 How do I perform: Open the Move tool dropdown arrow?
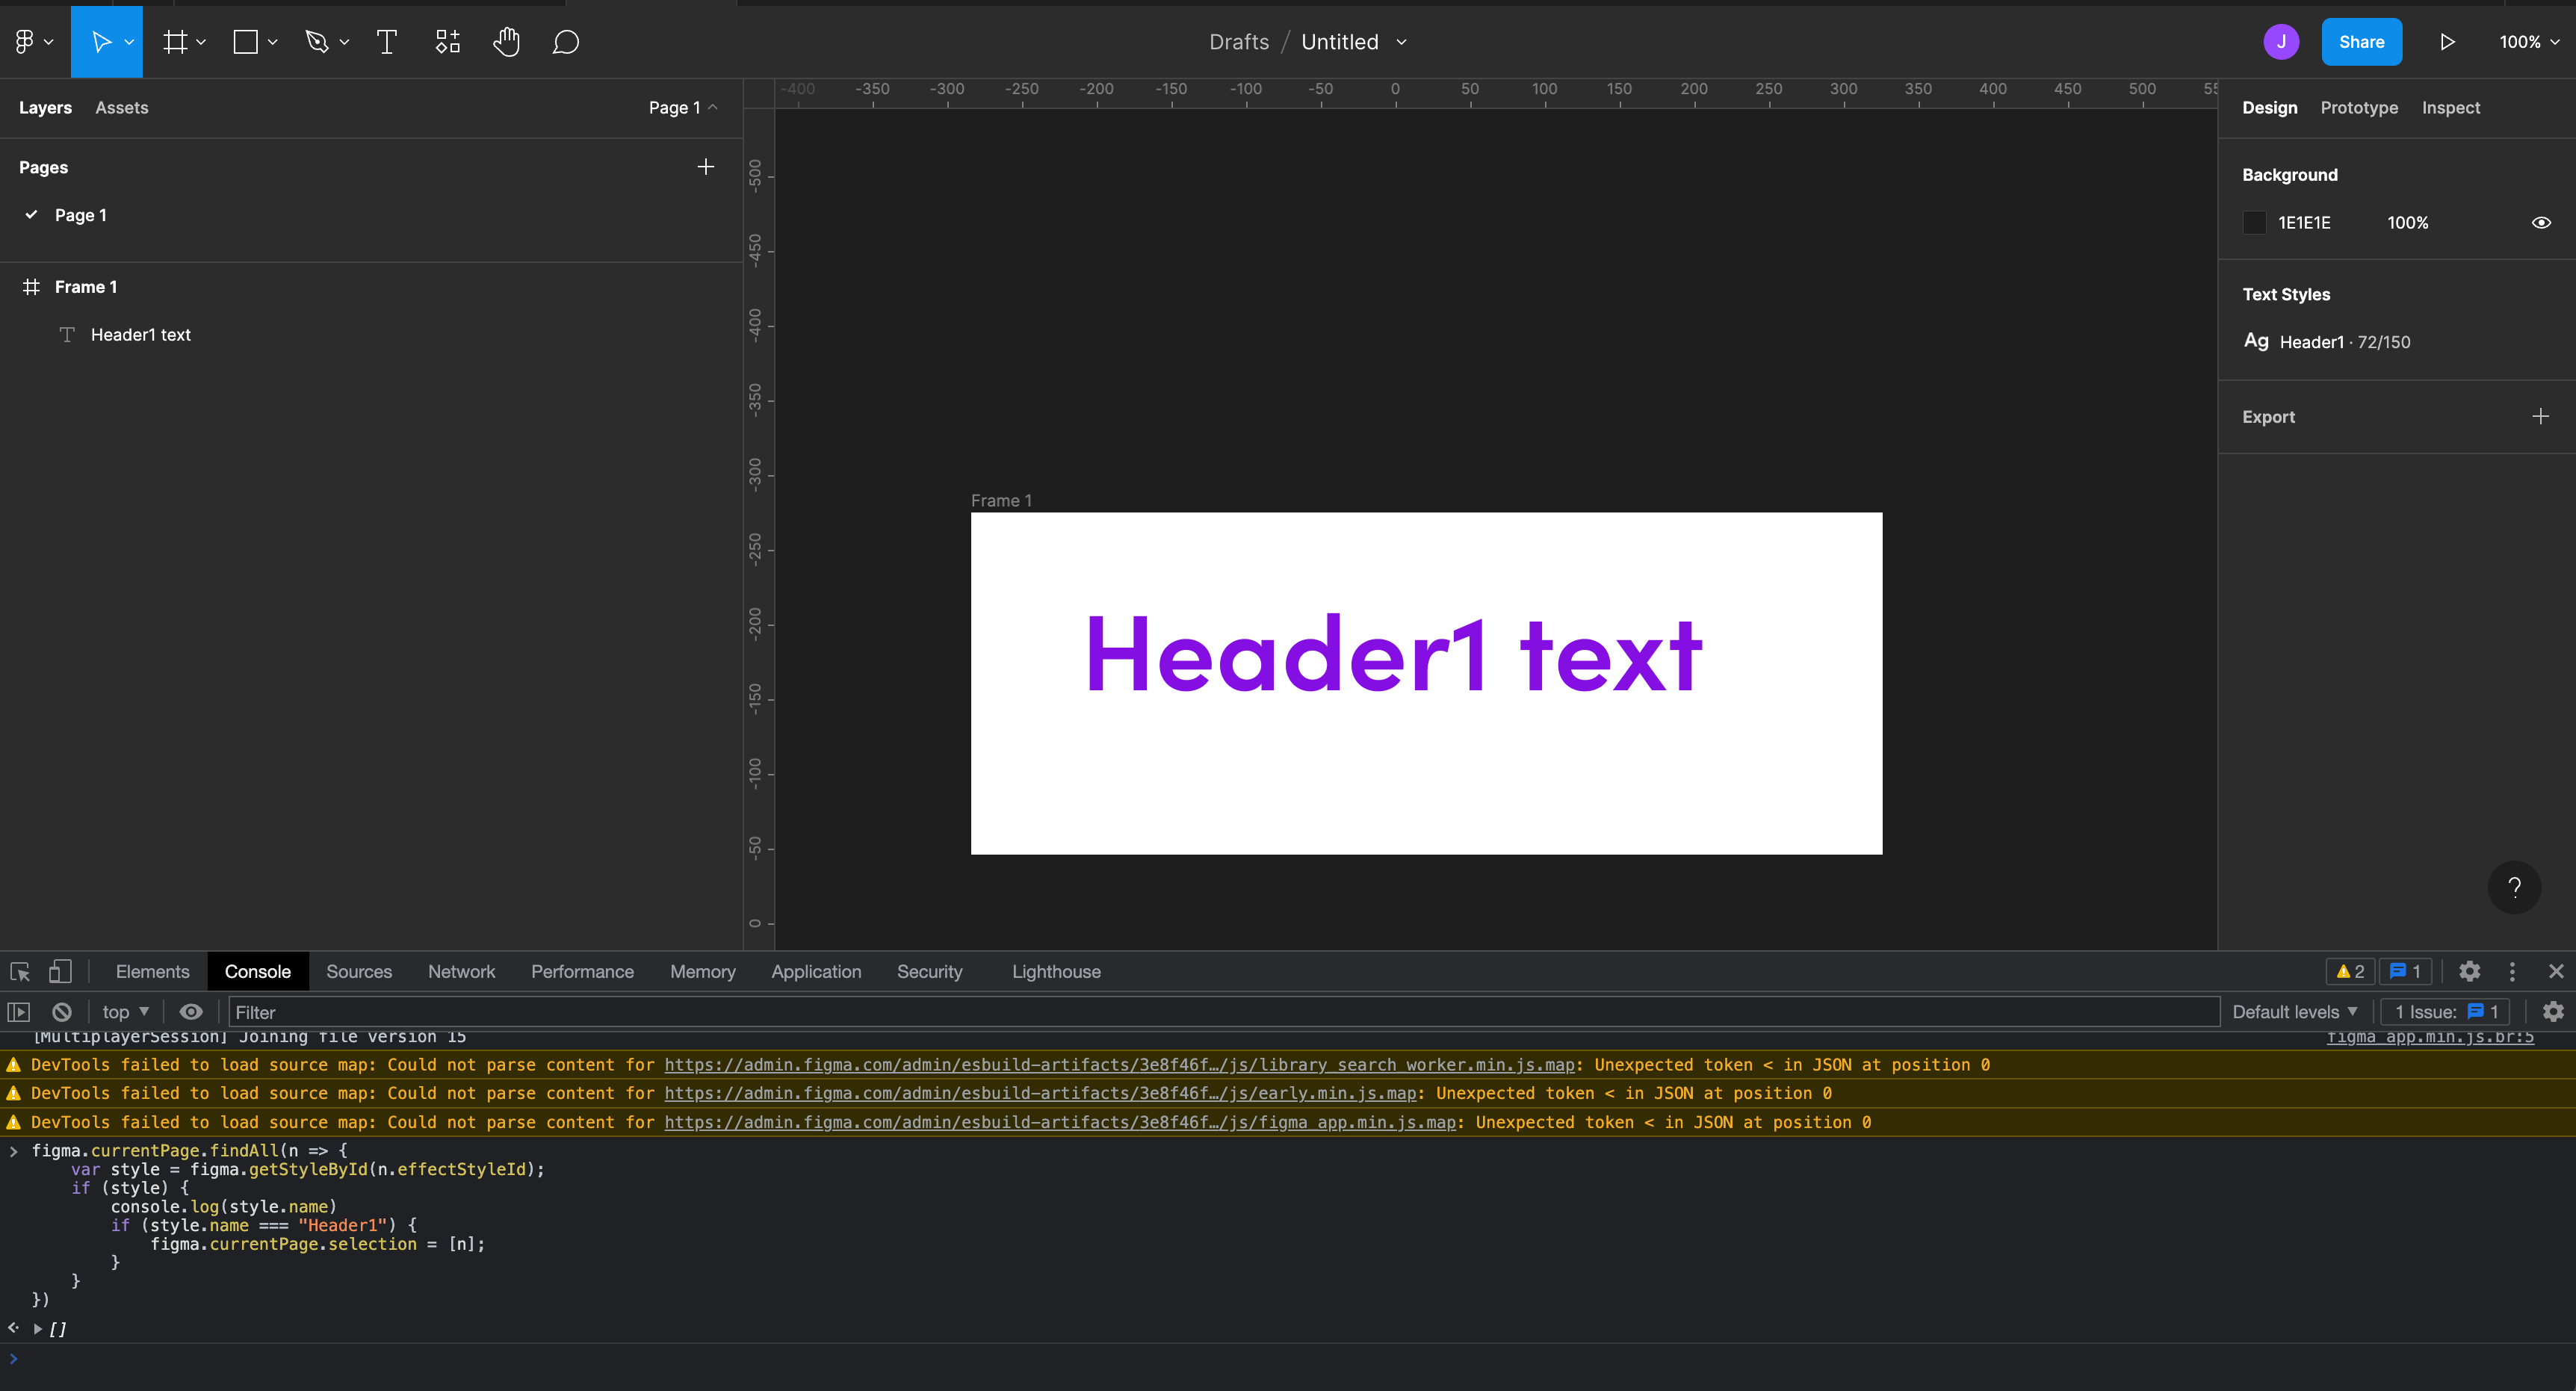point(129,42)
